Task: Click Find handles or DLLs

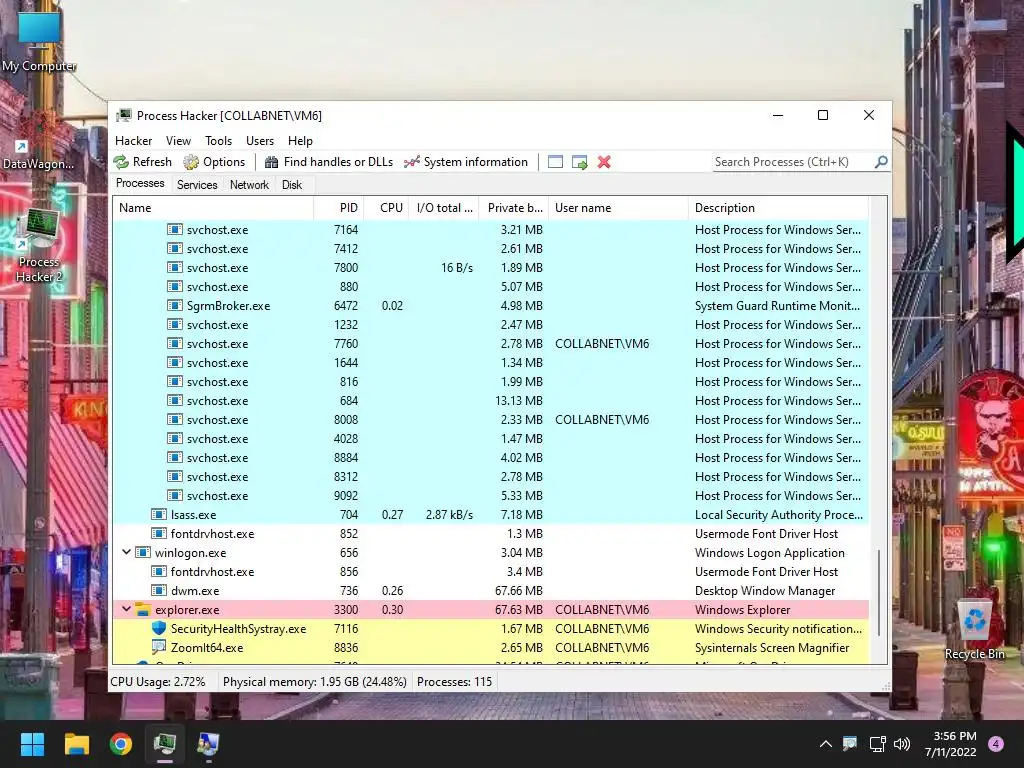Action: click(x=329, y=162)
